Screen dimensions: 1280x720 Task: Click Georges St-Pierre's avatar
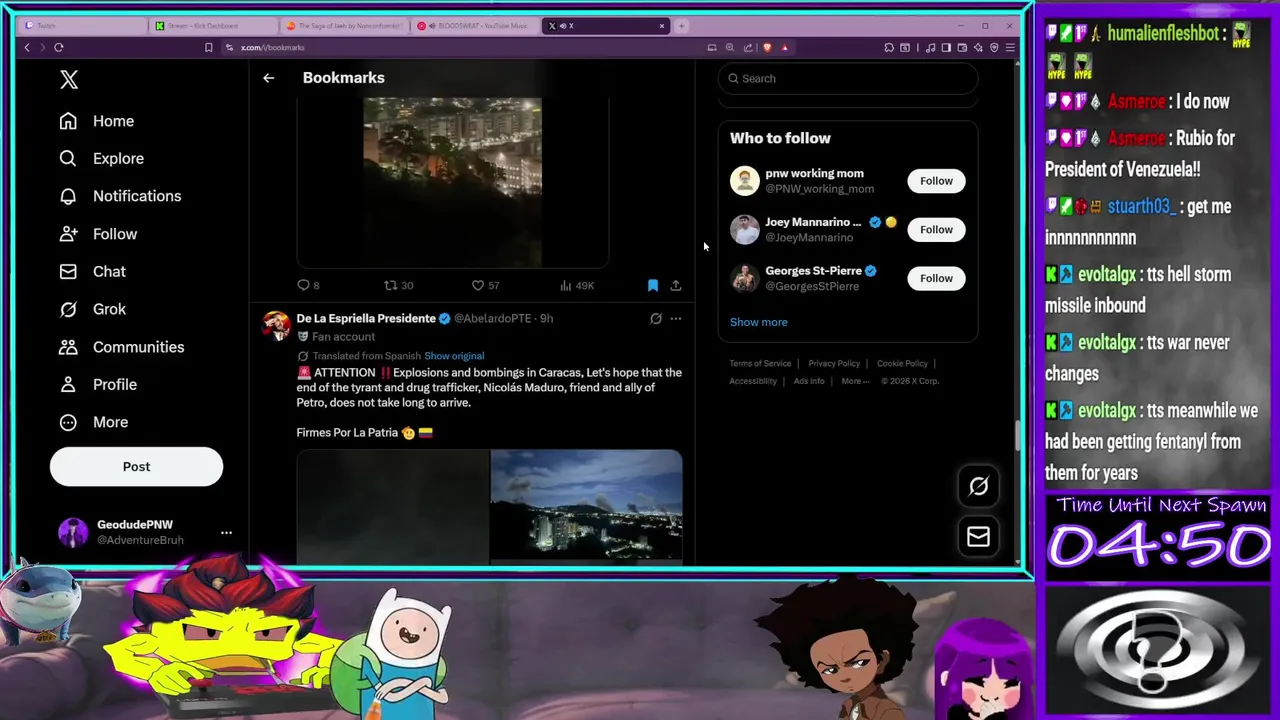pyautogui.click(x=745, y=278)
